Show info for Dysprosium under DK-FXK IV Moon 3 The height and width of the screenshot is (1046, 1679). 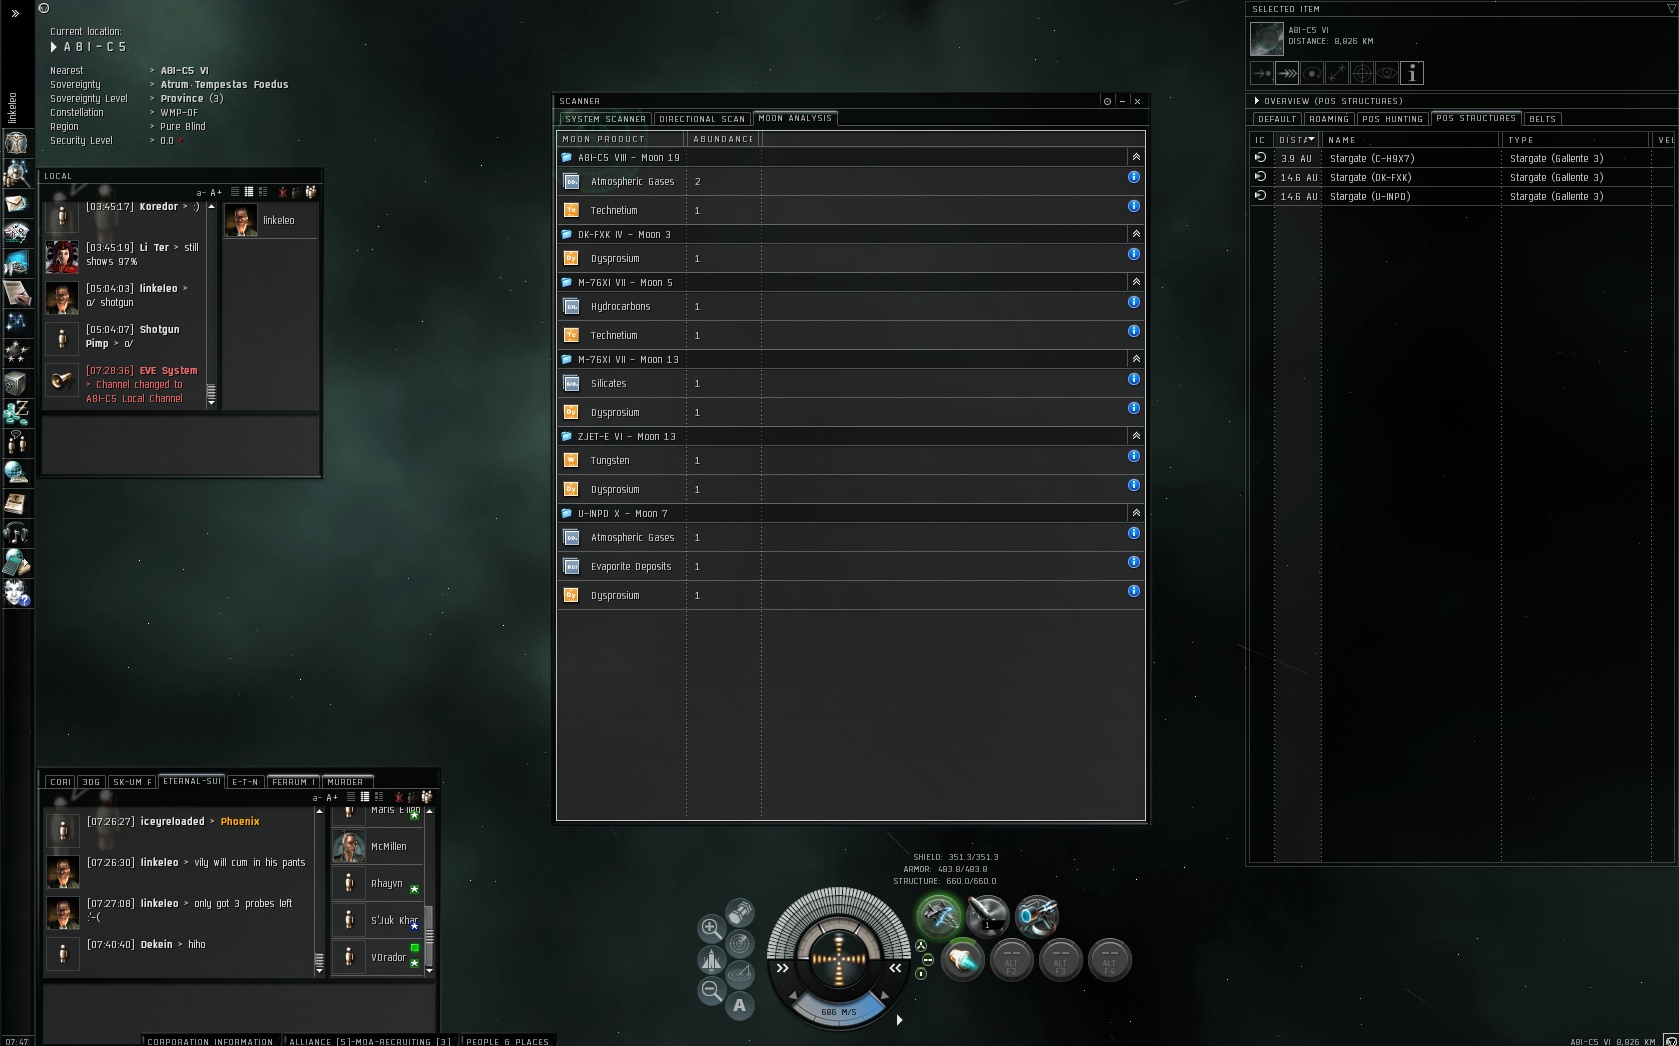(1133, 254)
